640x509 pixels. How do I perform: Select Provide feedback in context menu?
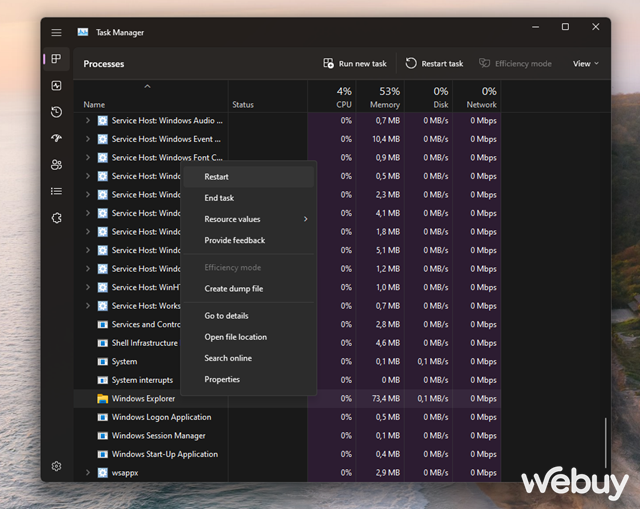click(x=249, y=240)
